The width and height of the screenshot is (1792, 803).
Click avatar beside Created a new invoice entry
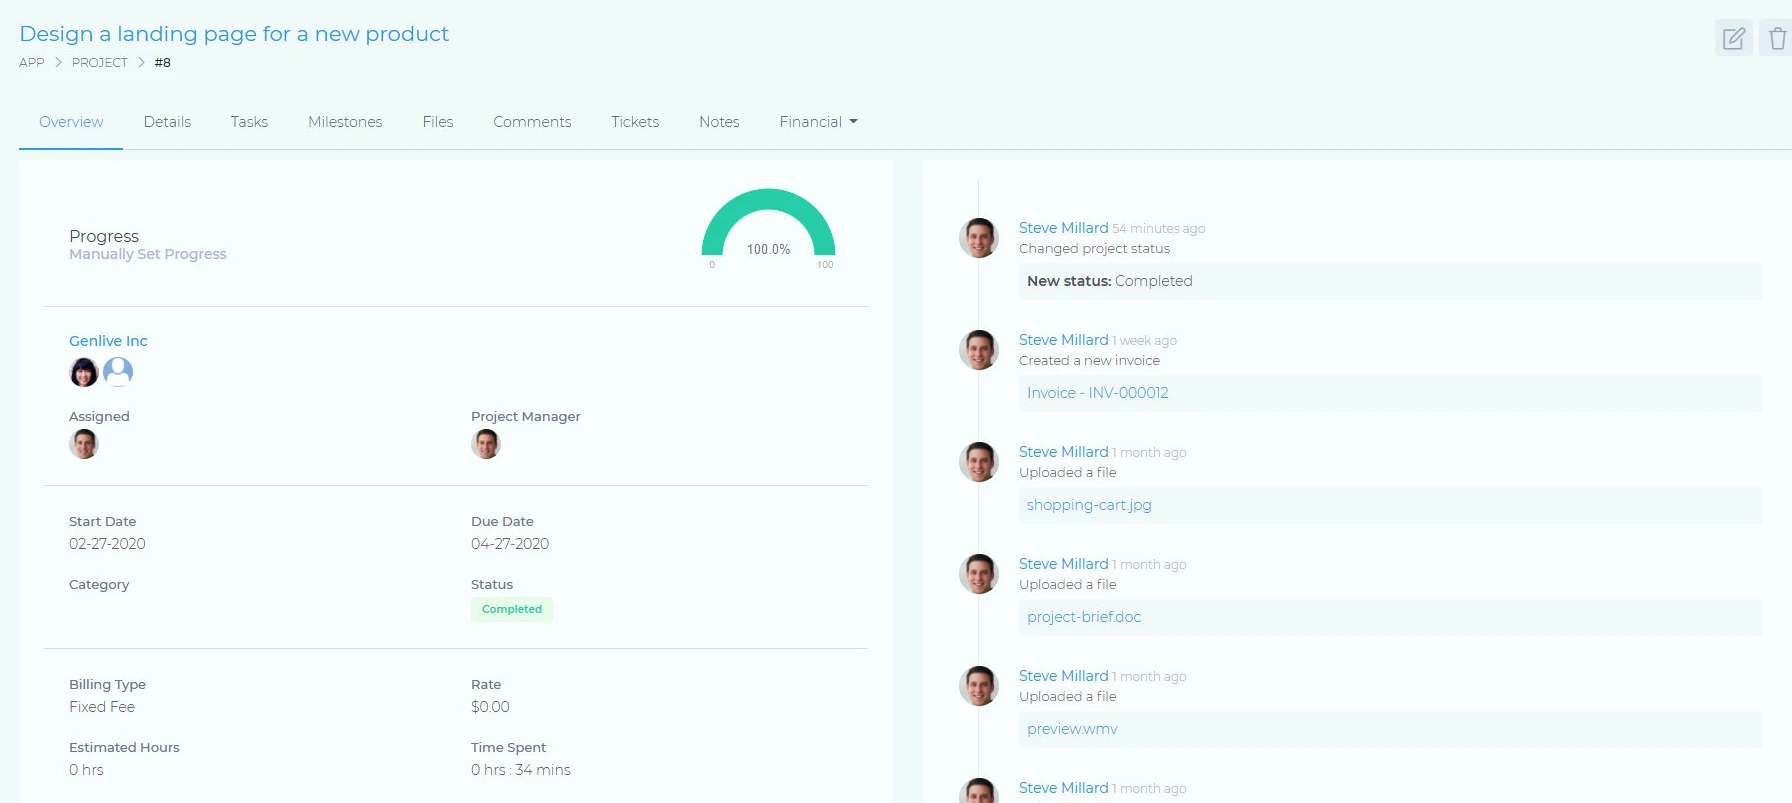978,350
